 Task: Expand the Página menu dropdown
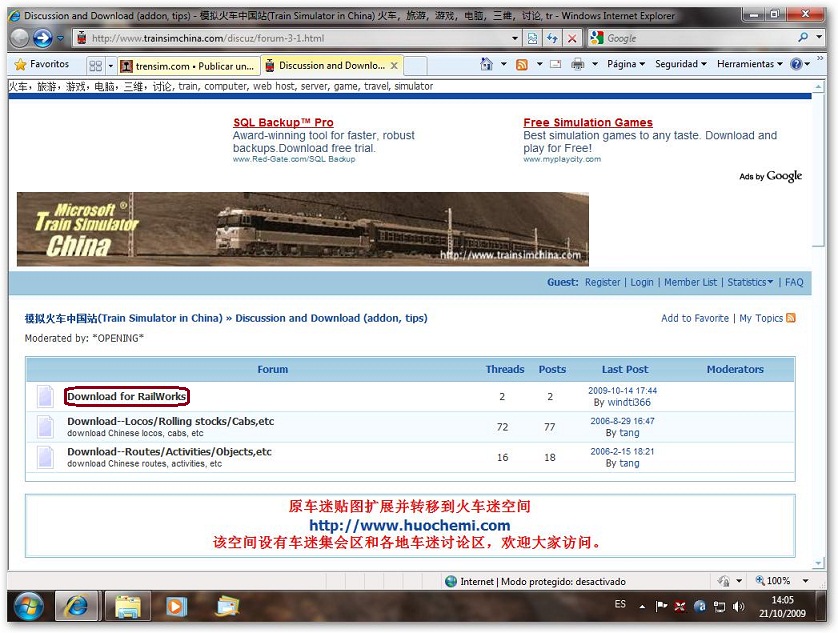pos(626,64)
